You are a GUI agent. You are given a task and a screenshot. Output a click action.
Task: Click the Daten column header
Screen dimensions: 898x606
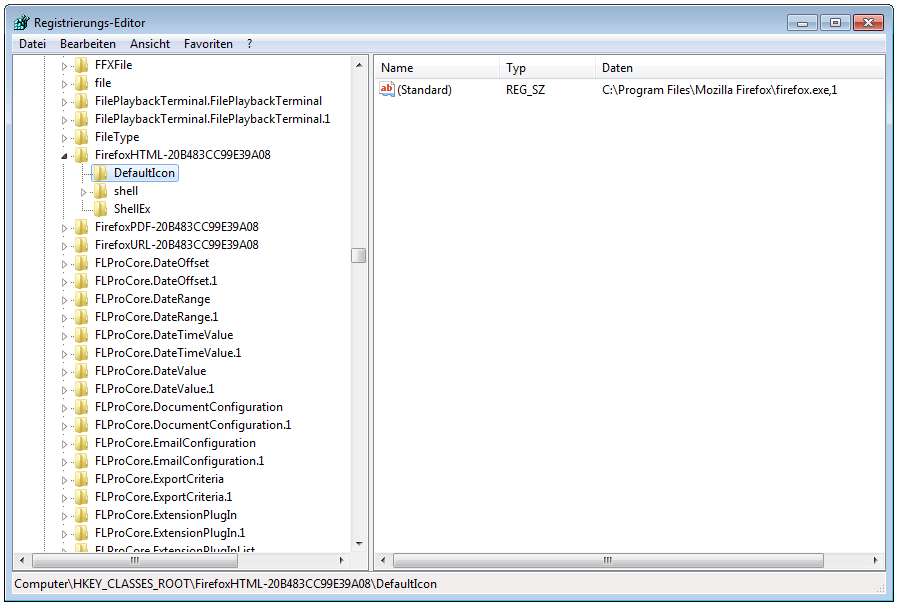pyautogui.click(x=738, y=68)
